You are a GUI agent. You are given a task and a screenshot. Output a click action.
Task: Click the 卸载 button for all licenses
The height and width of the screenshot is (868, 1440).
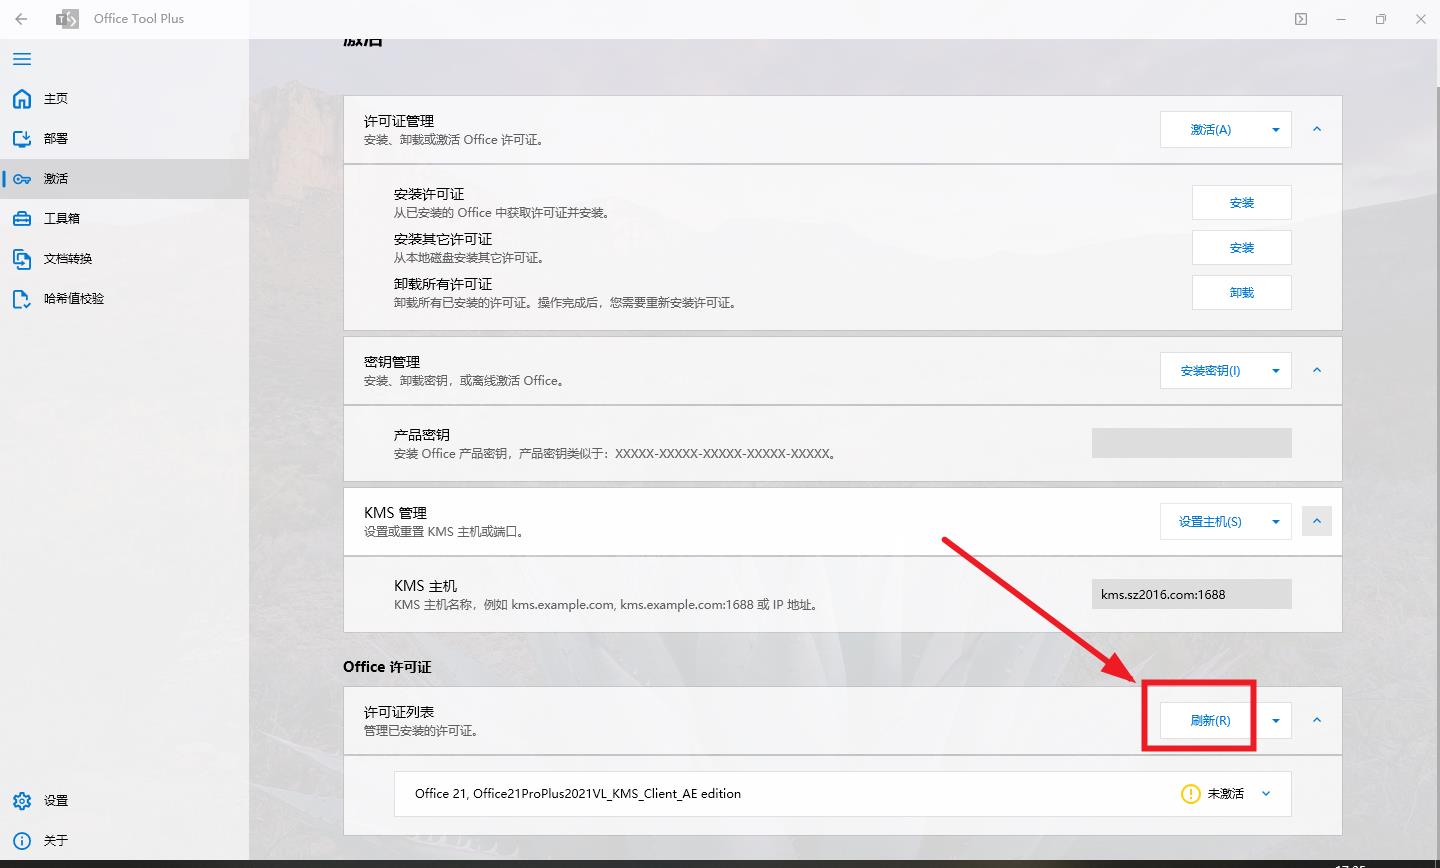[x=1241, y=292]
